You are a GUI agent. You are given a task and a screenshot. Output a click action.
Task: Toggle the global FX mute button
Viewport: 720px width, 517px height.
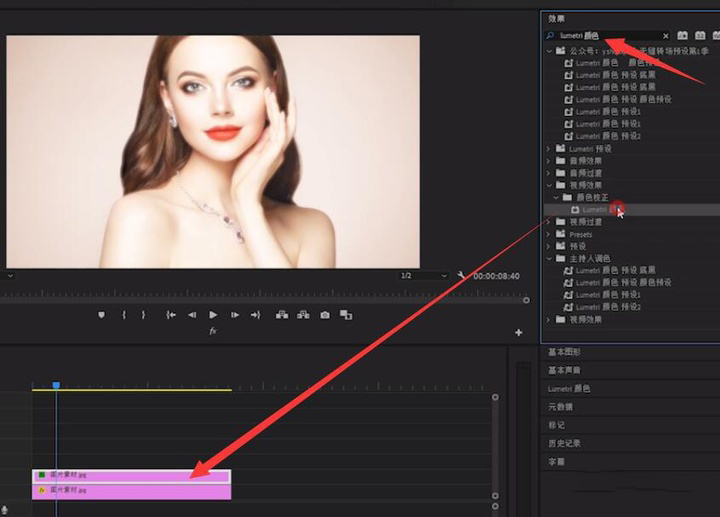(x=213, y=331)
